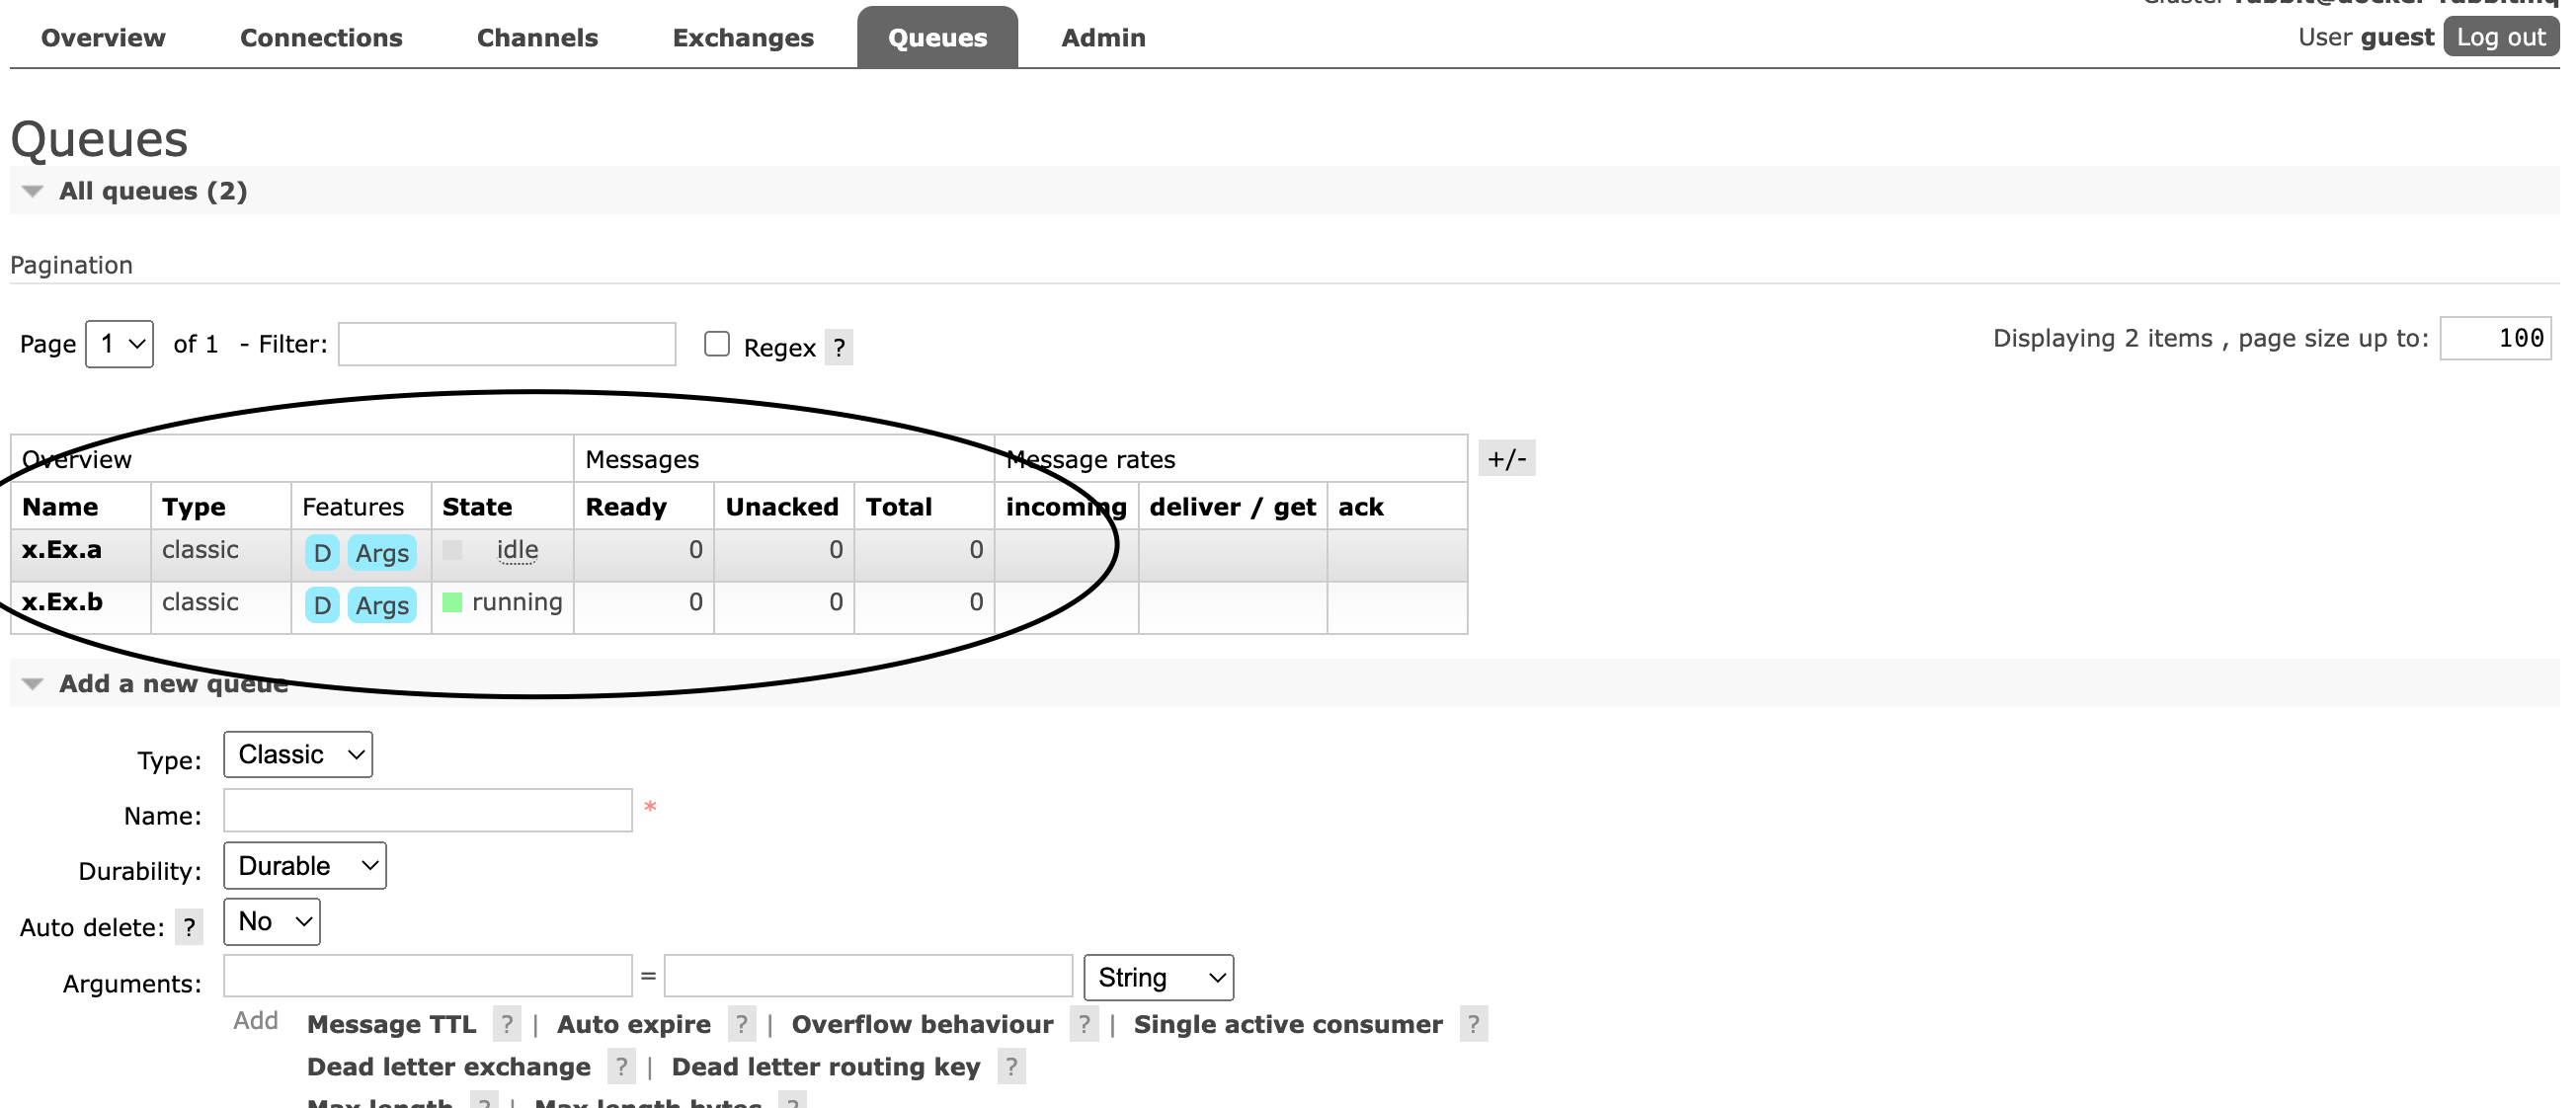The height and width of the screenshot is (1108, 2576).
Task: Click the D feature badge for x.Ex.a
Action: pyautogui.click(x=322, y=553)
